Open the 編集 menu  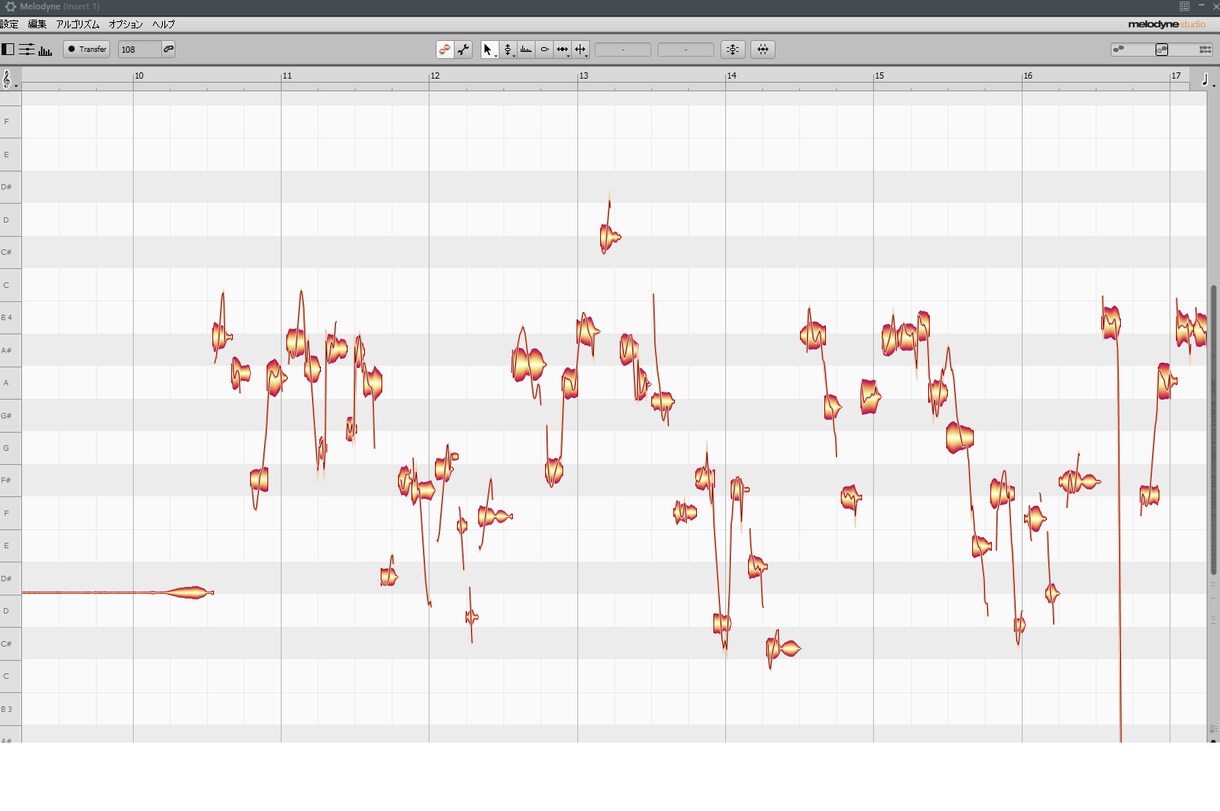[x=37, y=24]
